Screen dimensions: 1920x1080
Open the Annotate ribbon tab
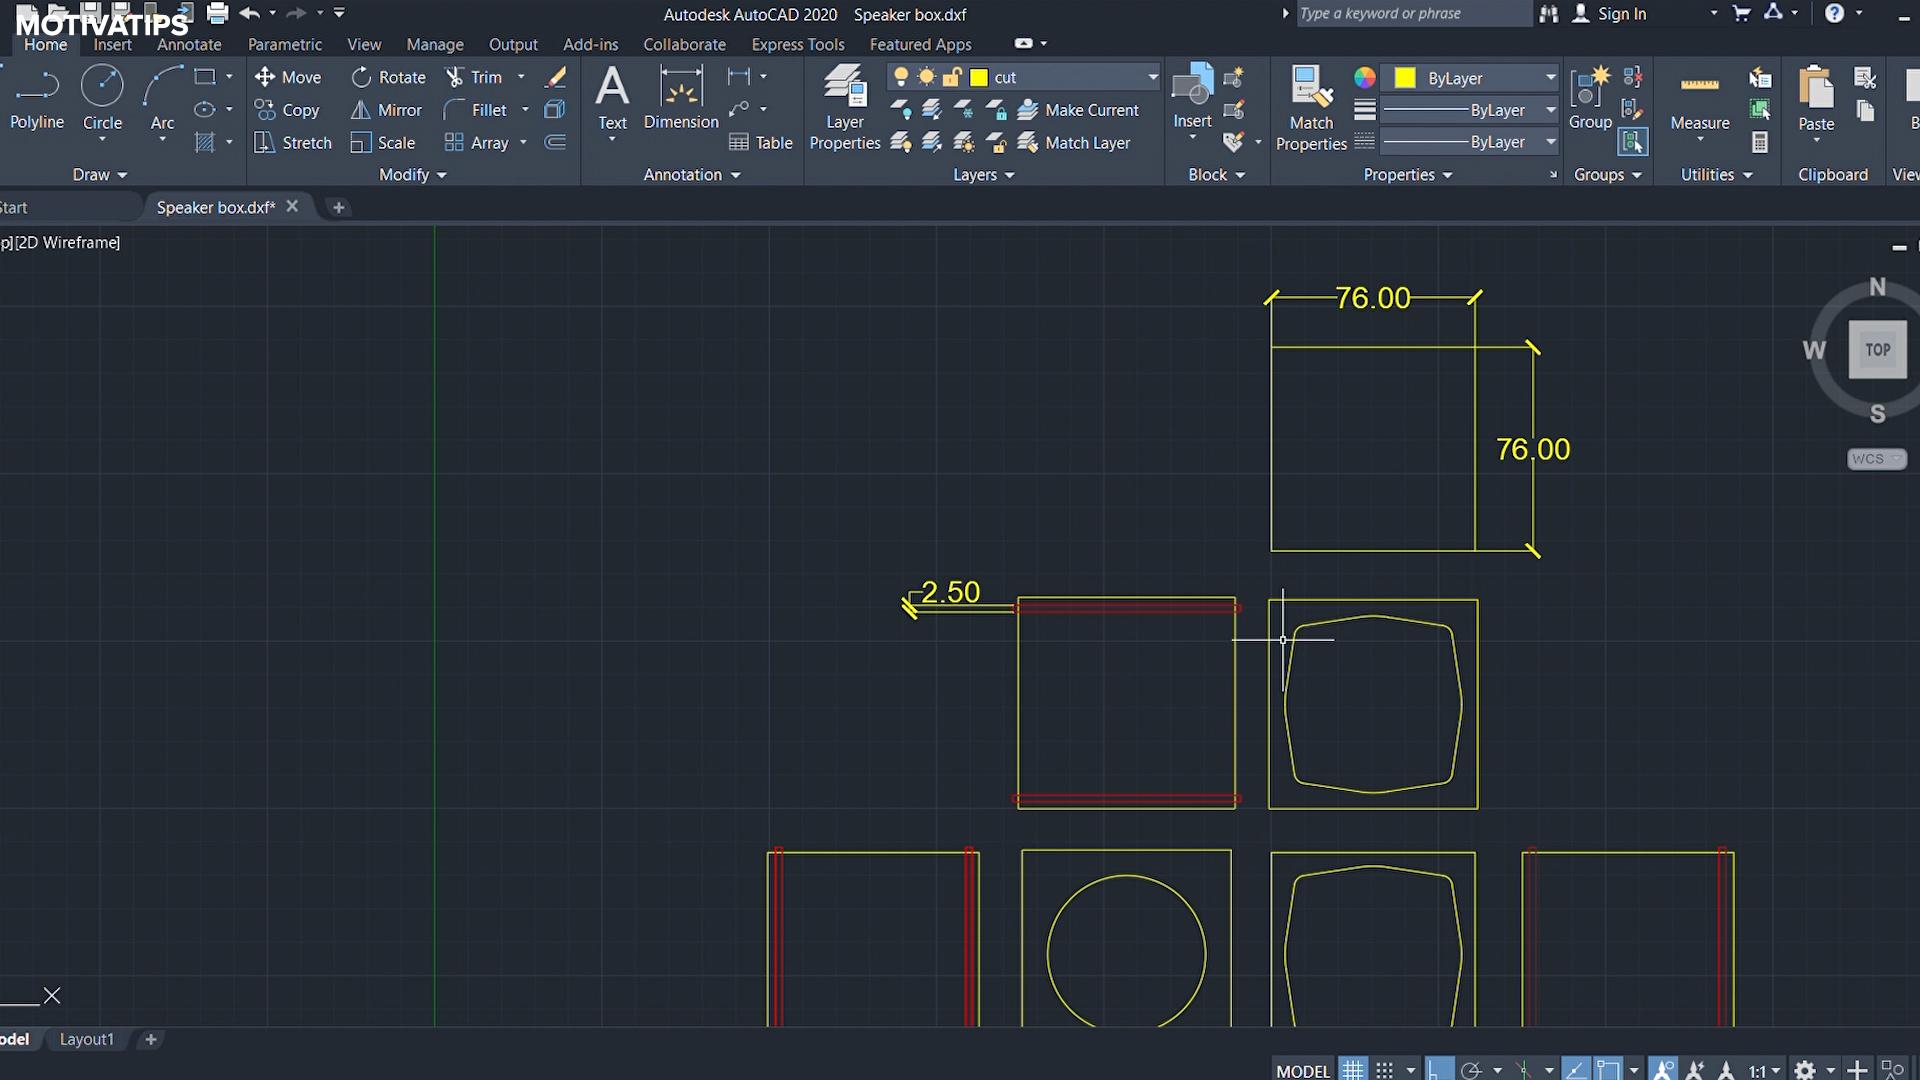pyautogui.click(x=189, y=45)
